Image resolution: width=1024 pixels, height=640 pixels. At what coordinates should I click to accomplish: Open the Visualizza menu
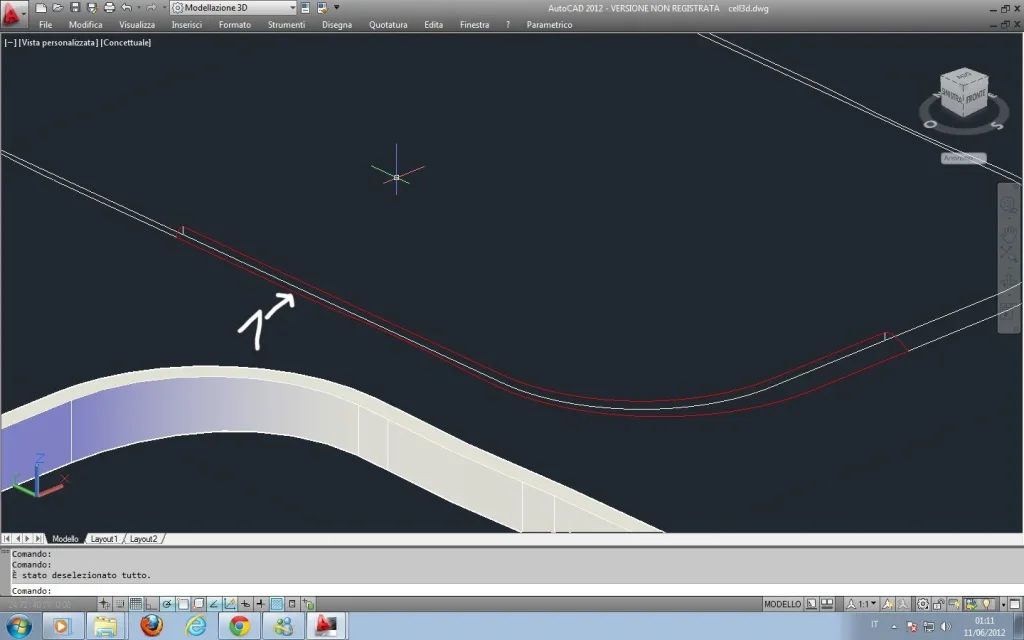137,25
